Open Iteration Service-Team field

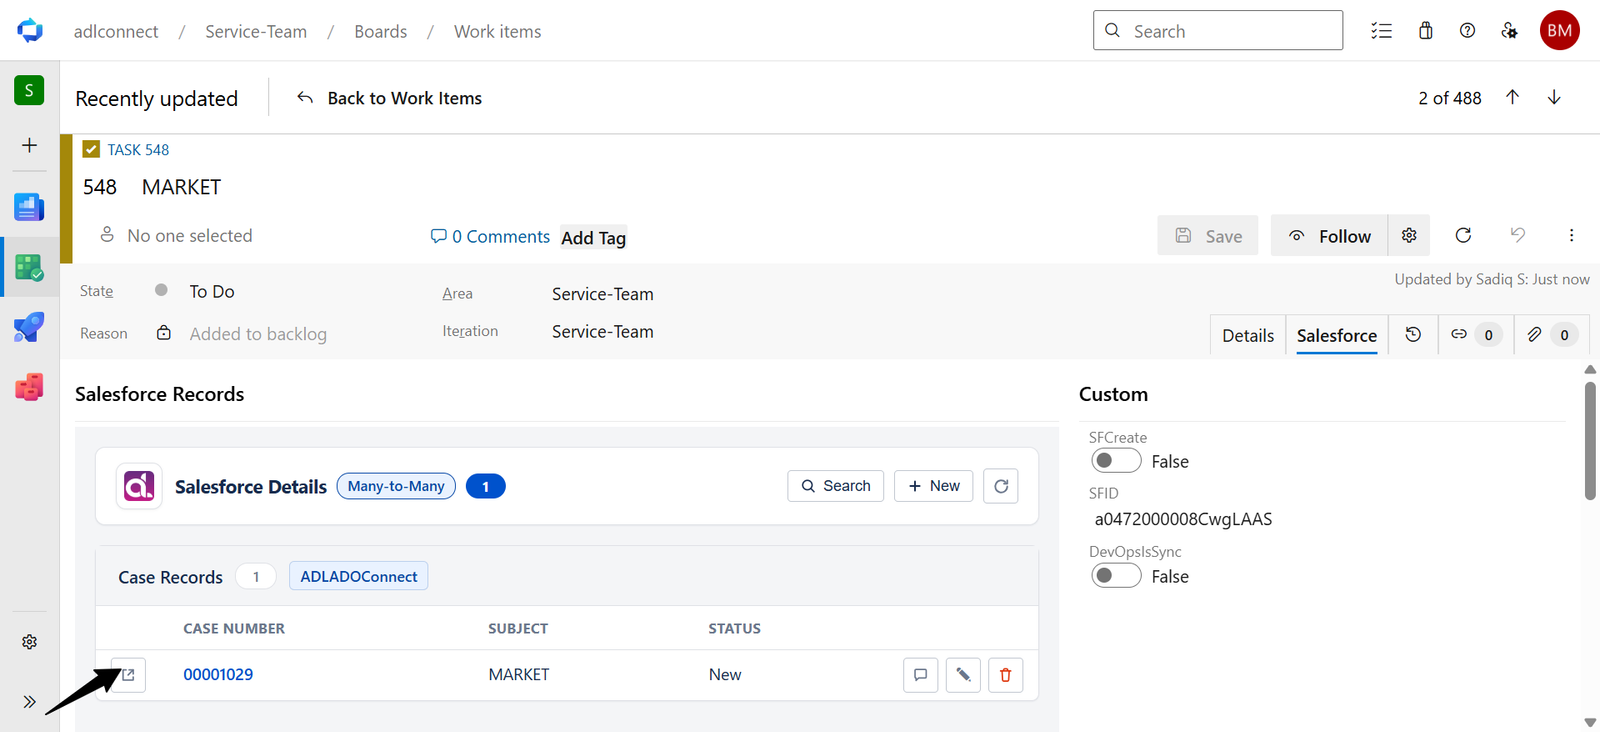coord(603,332)
